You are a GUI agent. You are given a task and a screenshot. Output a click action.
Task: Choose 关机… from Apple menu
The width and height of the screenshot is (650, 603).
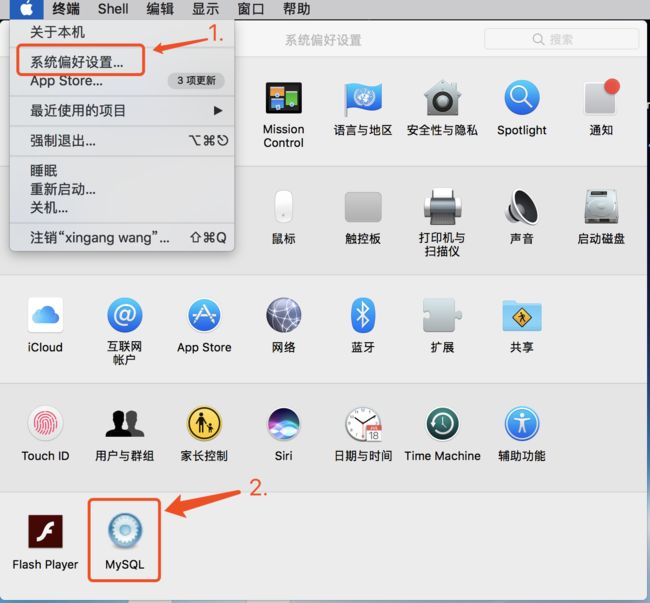coord(122,208)
